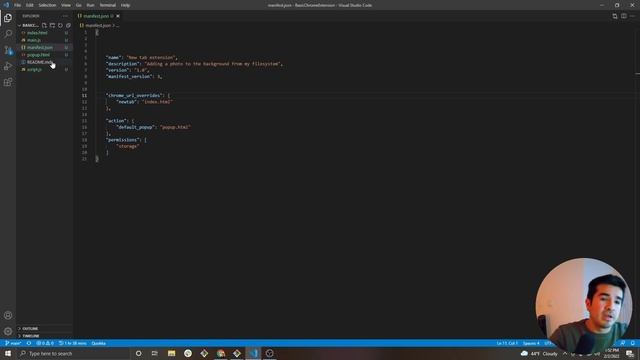Screen dimensions: 640x360
Task: Click line number 11 in the gutter
Action: click(84, 96)
